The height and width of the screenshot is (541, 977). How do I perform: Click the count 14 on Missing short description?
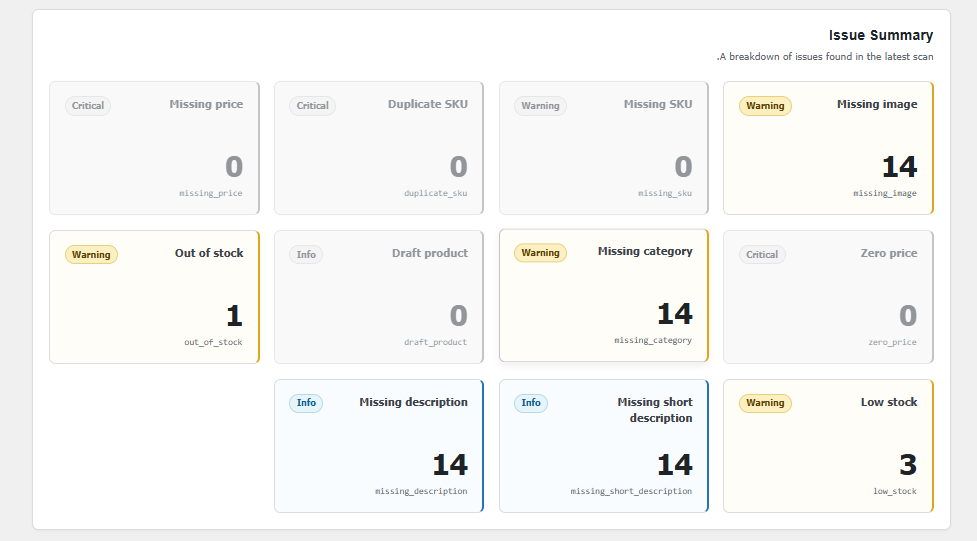(675, 465)
